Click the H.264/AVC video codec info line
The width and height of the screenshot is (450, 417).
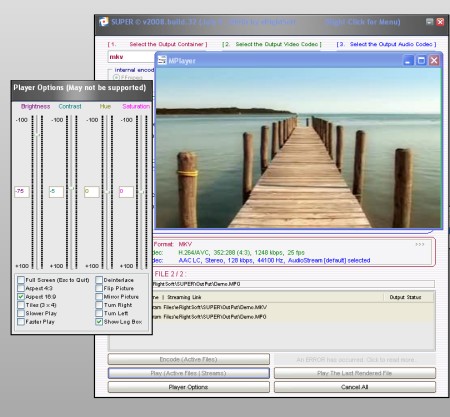(x=242, y=252)
